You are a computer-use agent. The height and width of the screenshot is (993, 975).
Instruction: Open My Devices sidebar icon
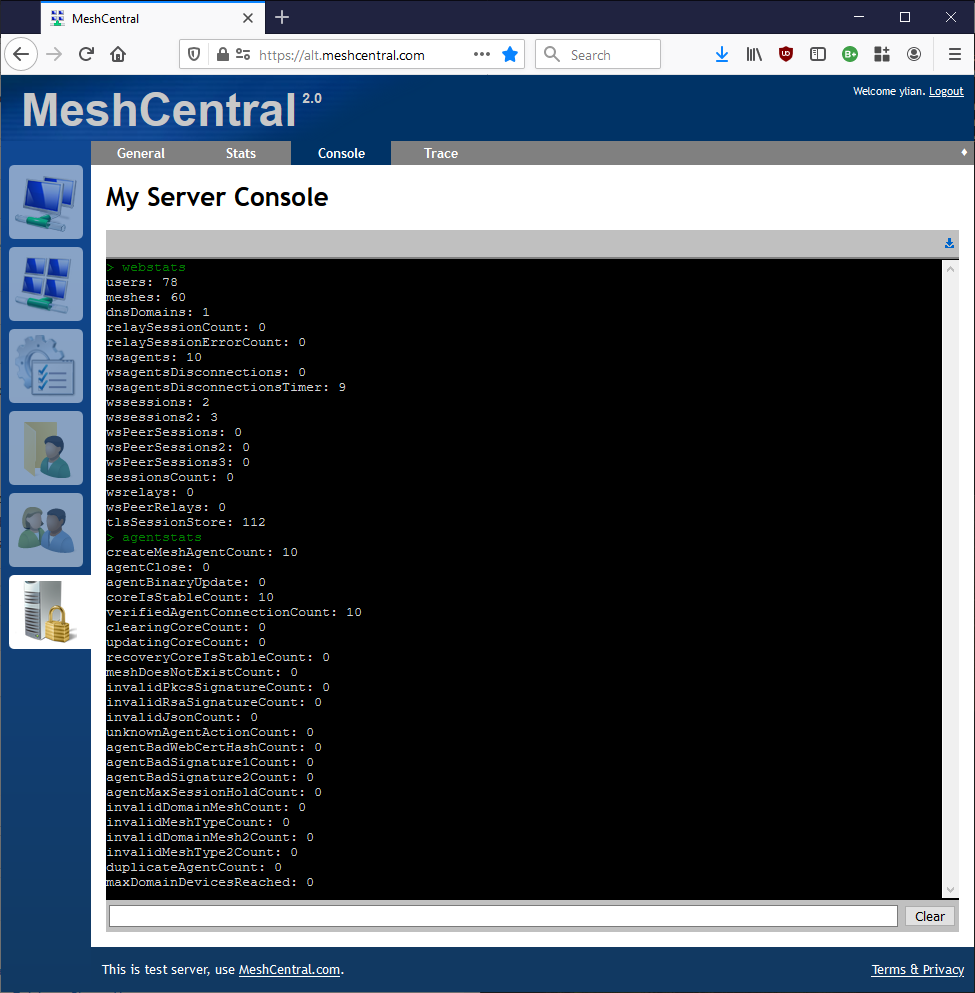[46, 202]
